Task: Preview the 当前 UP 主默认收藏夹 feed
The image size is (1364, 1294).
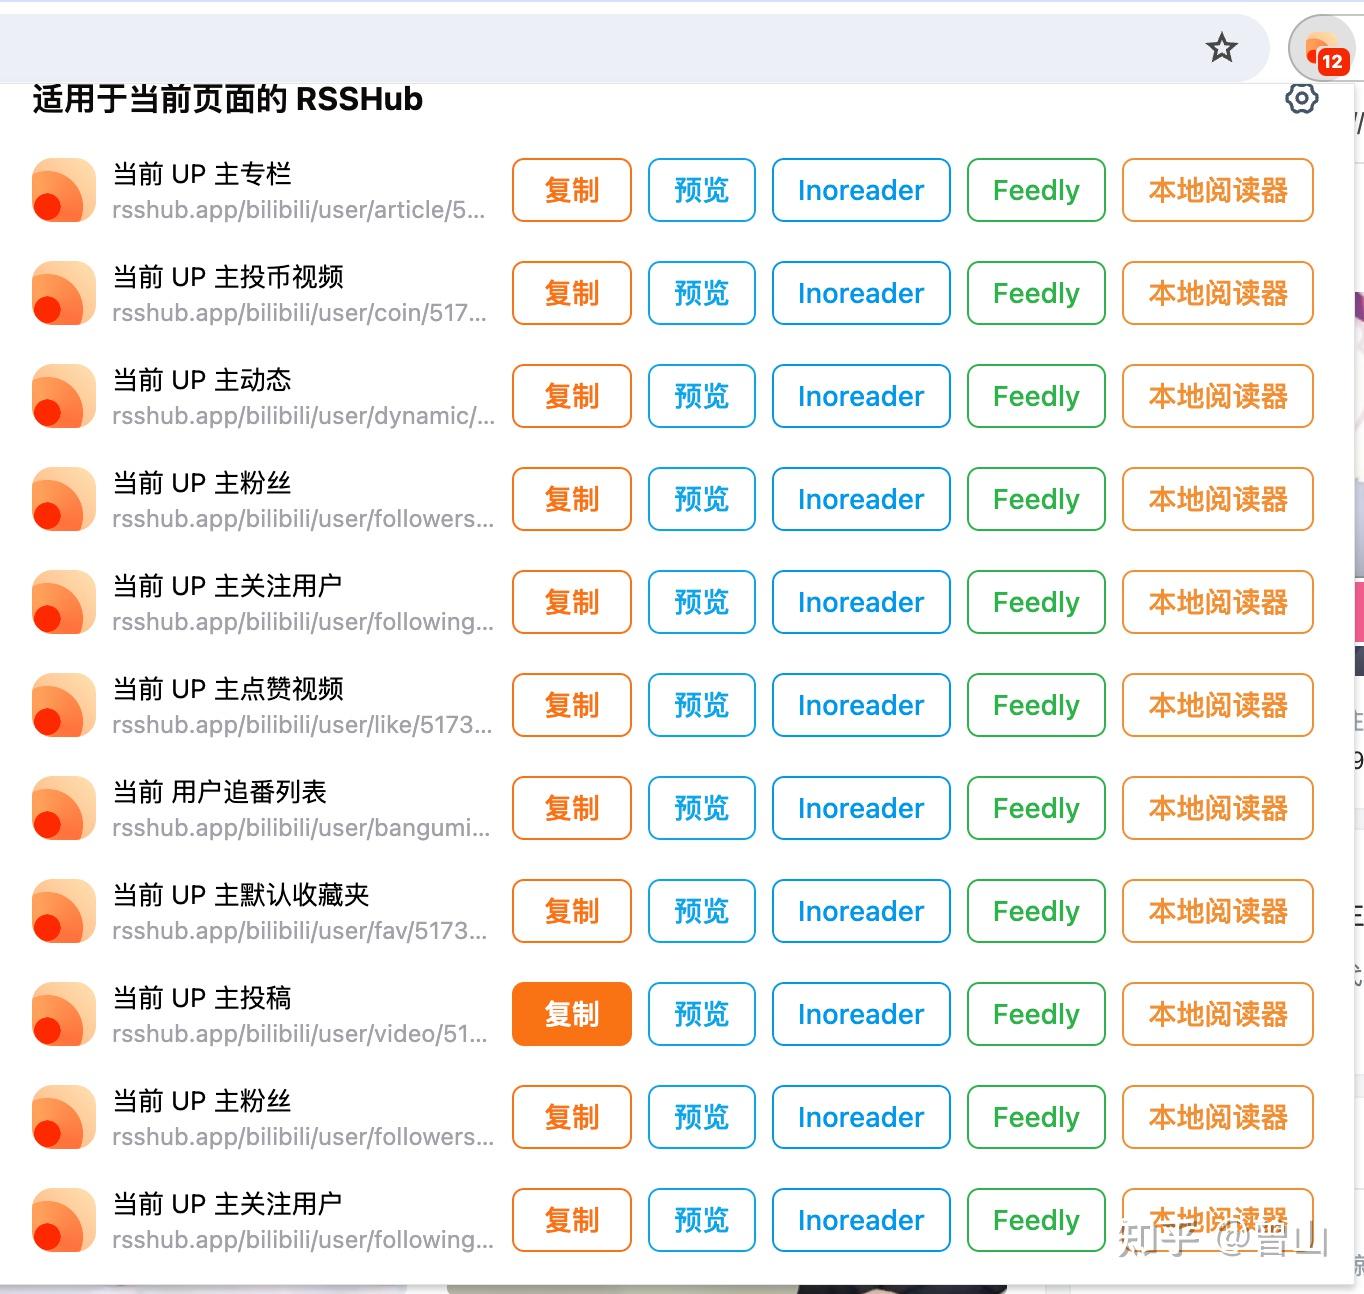Action: (701, 911)
